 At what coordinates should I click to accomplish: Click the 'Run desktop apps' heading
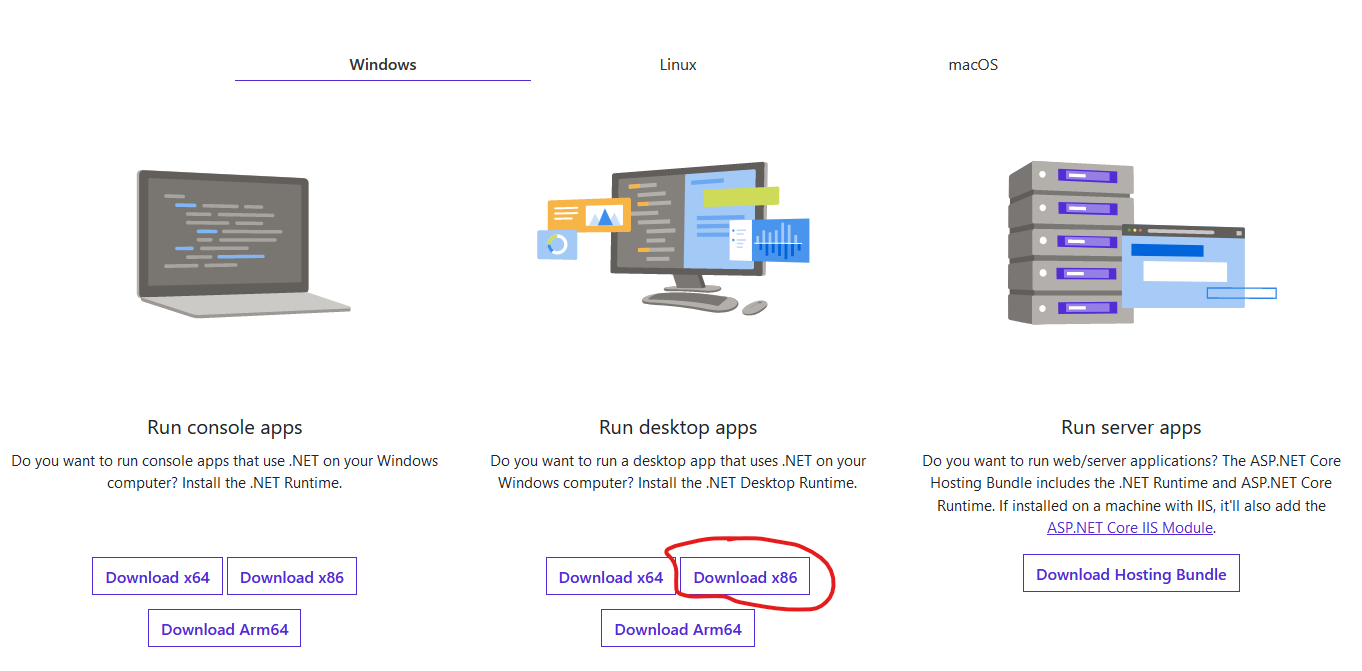pos(678,428)
